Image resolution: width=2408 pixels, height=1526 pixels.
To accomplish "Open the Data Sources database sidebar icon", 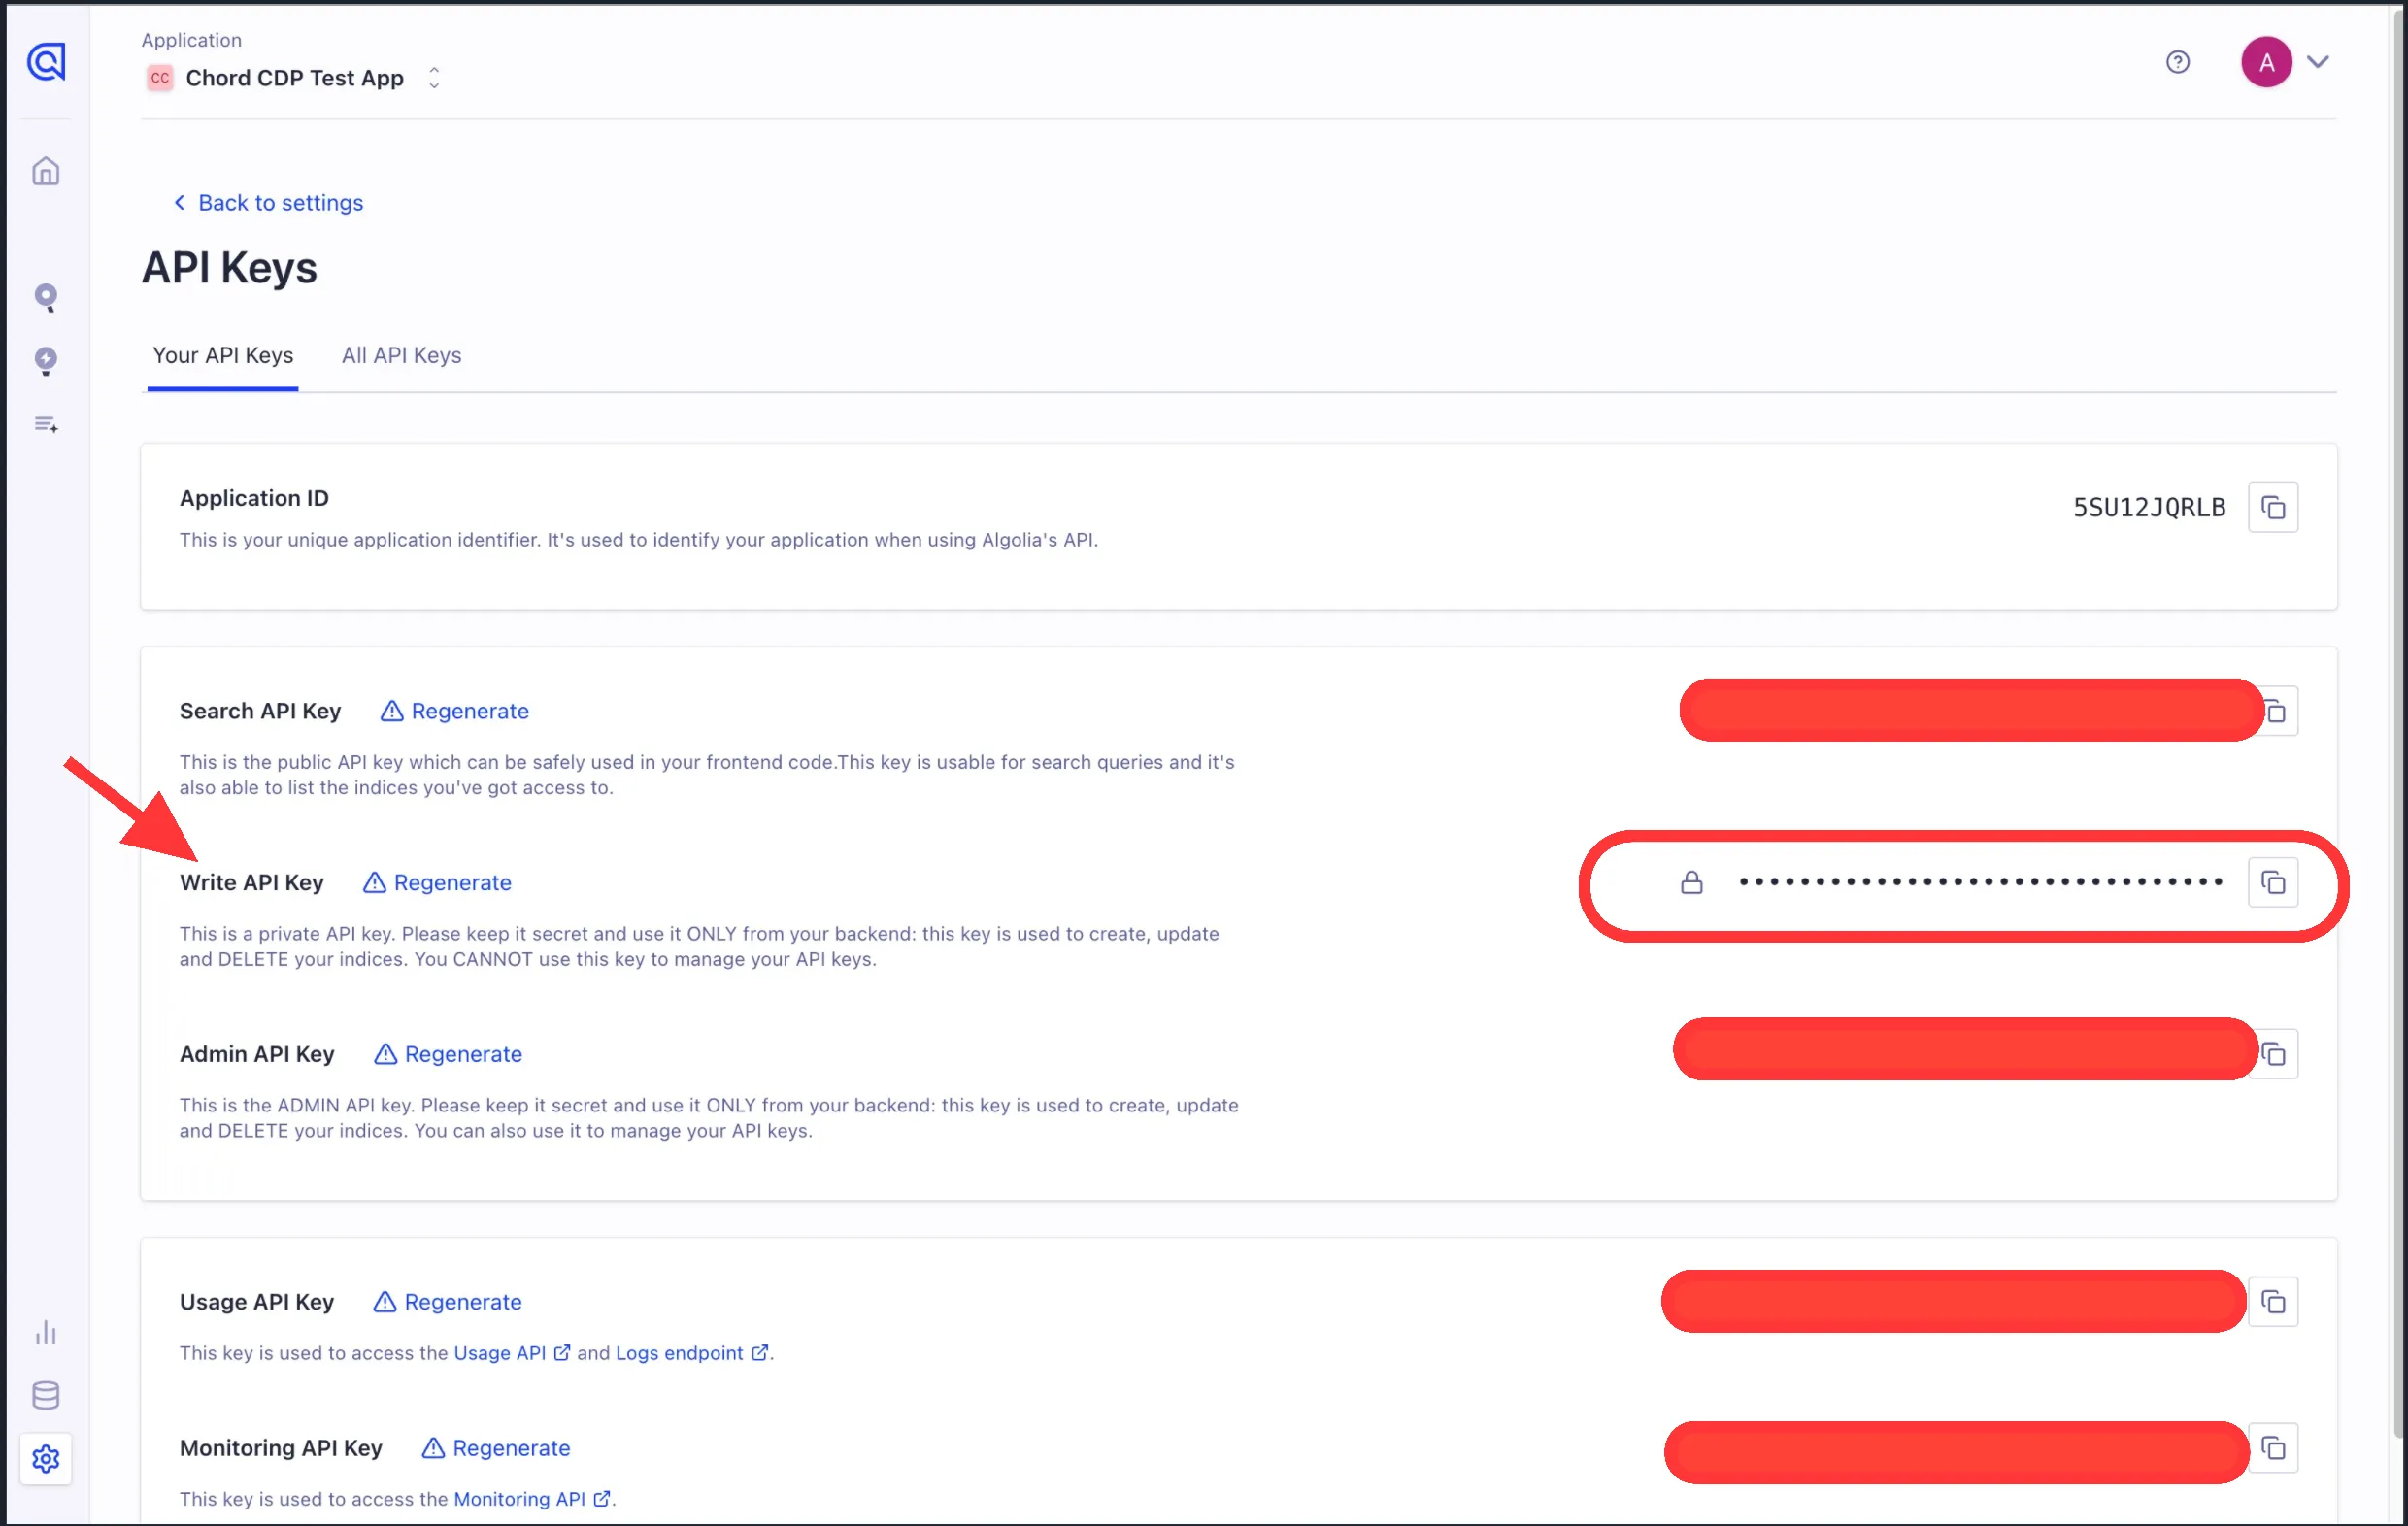I will tap(46, 1395).
